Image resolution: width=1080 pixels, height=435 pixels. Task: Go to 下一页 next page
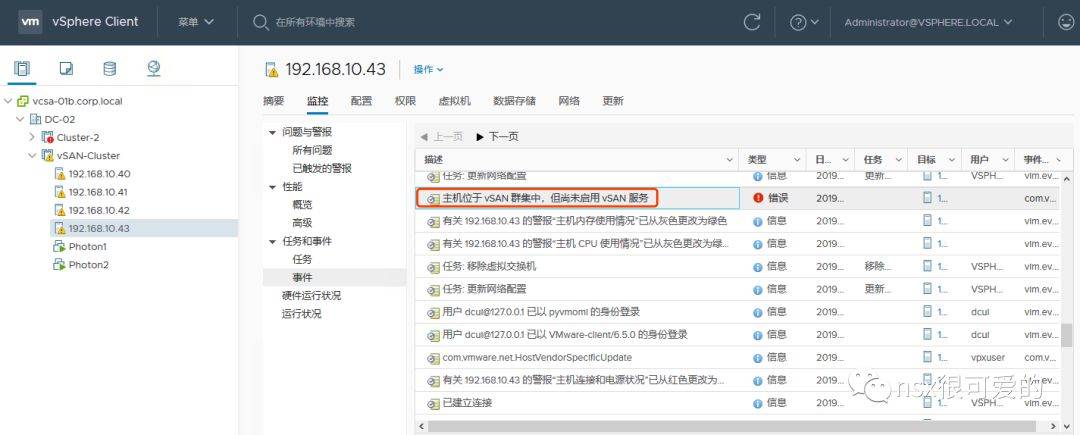tap(497, 136)
